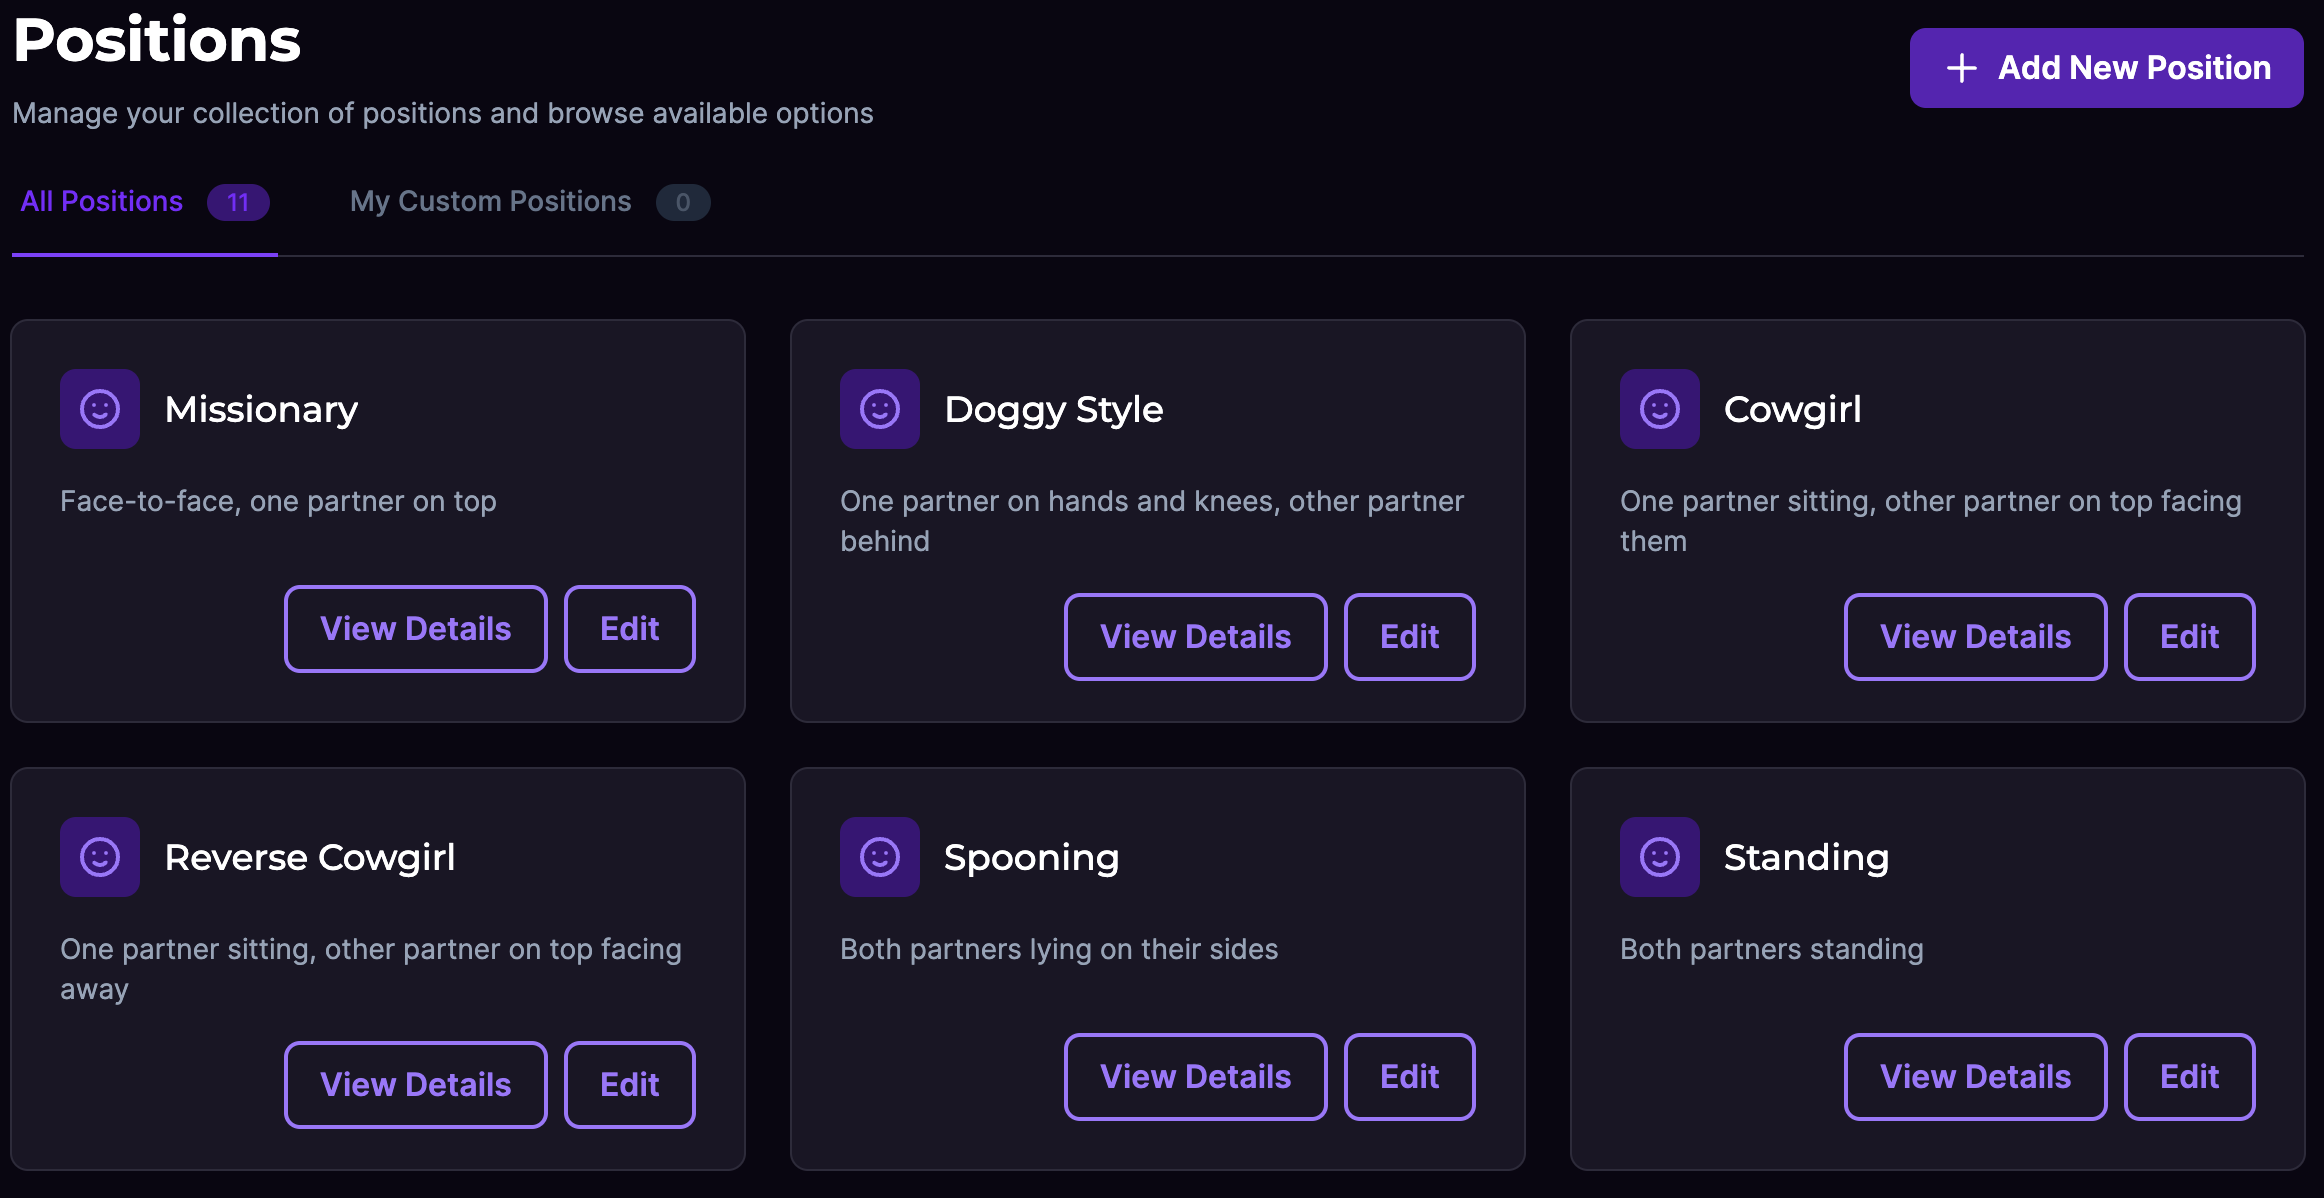The width and height of the screenshot is (2324, 1198).
Task: Click 'Manage your collection of positions' subtitle
Action: point(443,113)
